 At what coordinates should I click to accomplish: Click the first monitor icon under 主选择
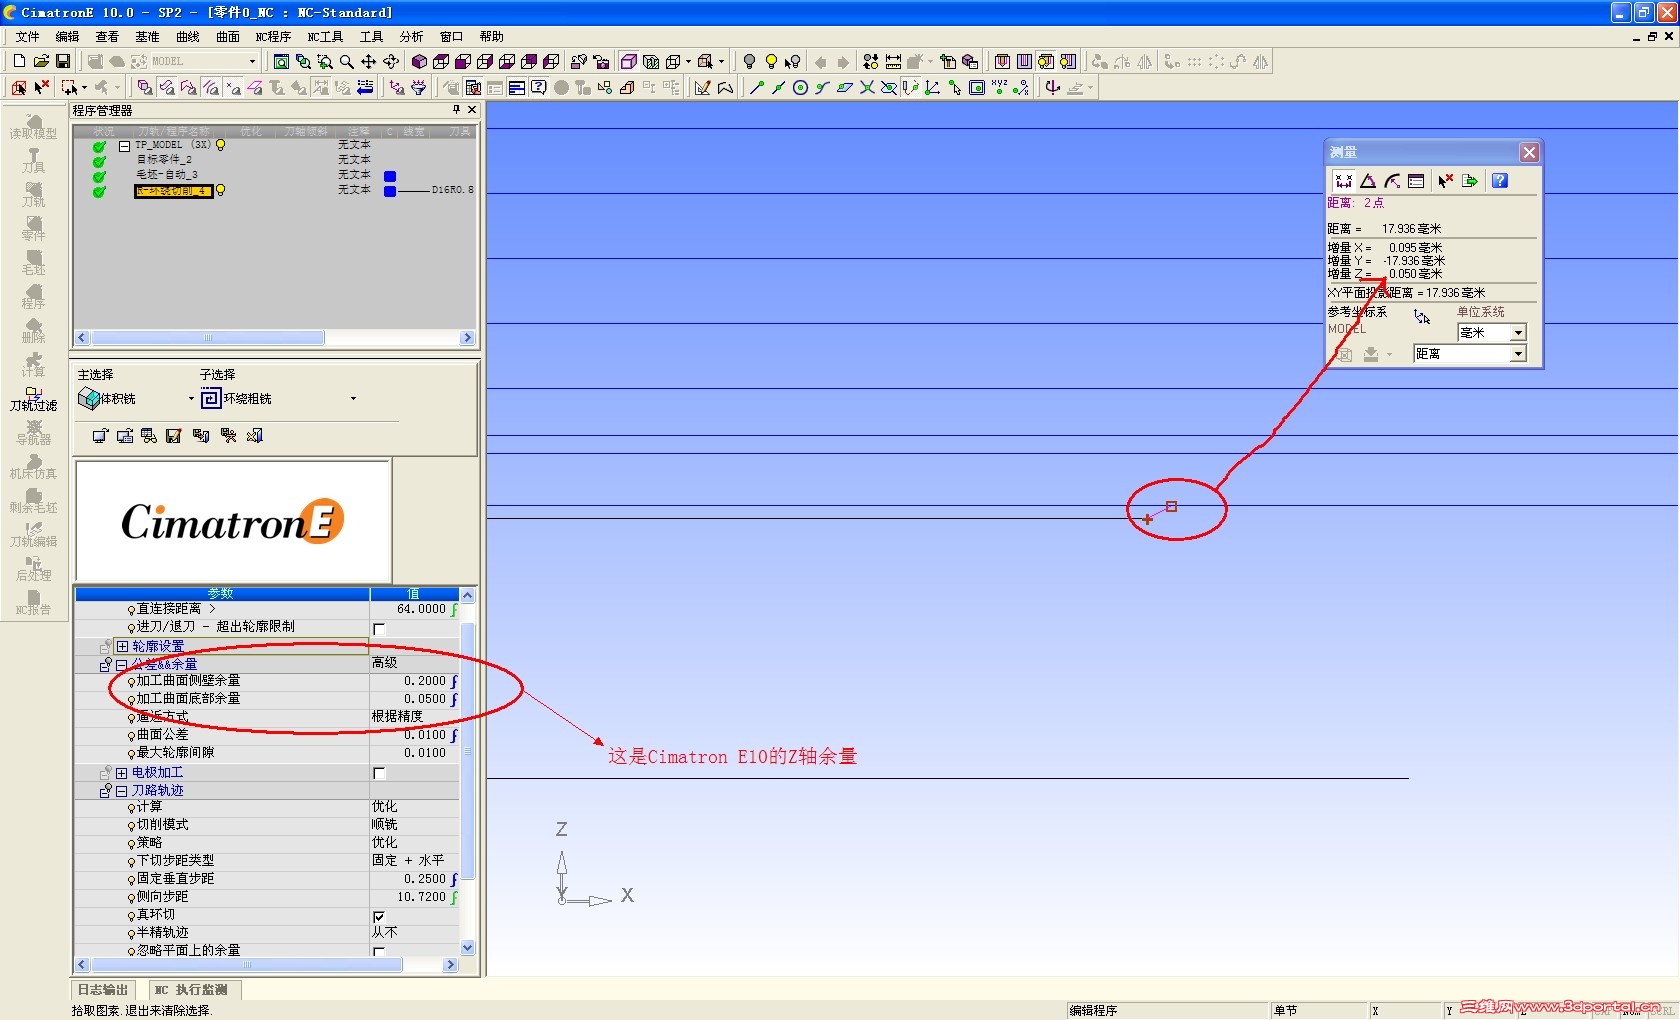[x=100, y=436]
